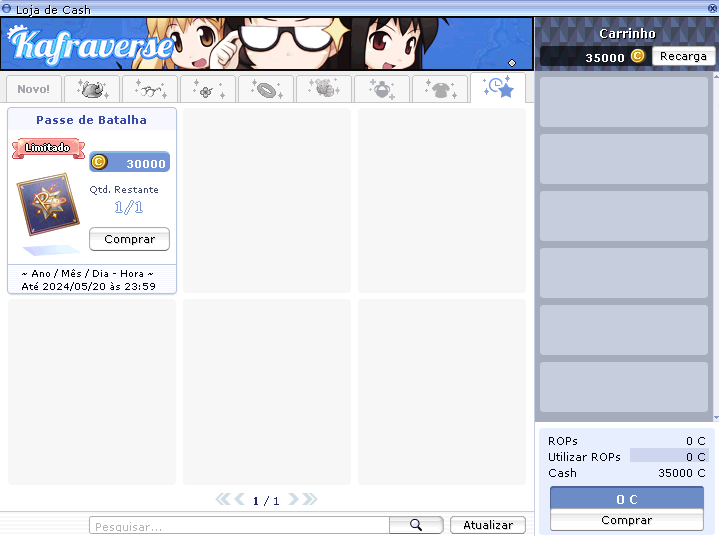Image resolution: width=719 pixels, height=536 pixels.
Task: Switch to the Novo! tab
Action: pos(34,89)
